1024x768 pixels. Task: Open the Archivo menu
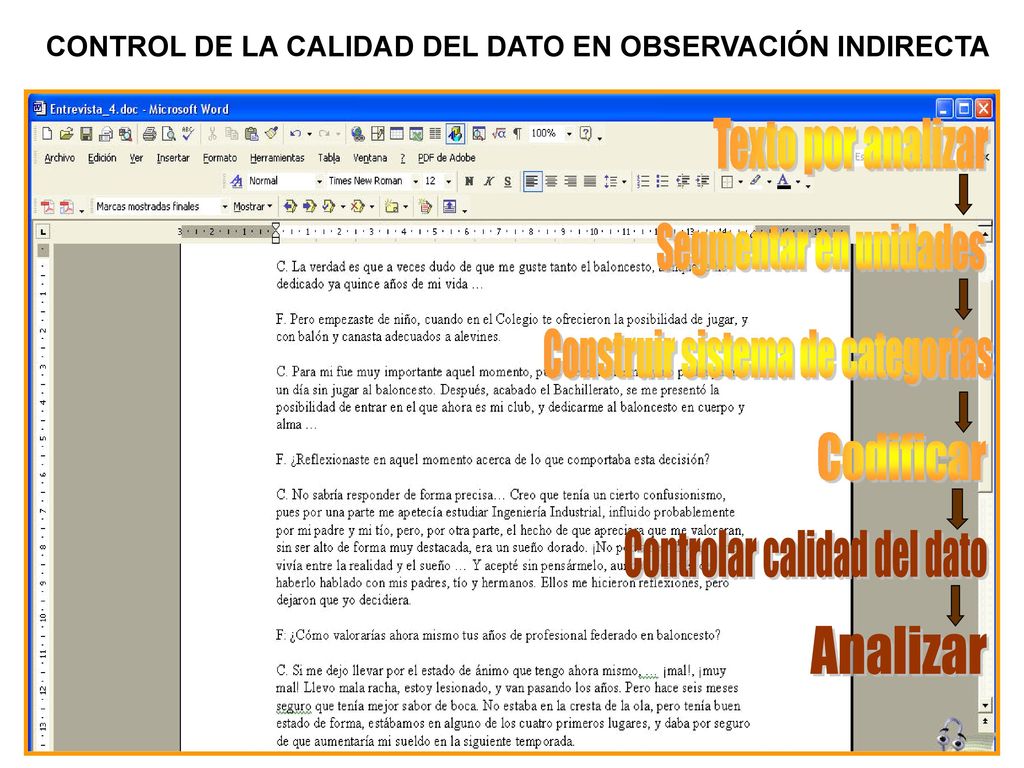(x=59, y=158)
